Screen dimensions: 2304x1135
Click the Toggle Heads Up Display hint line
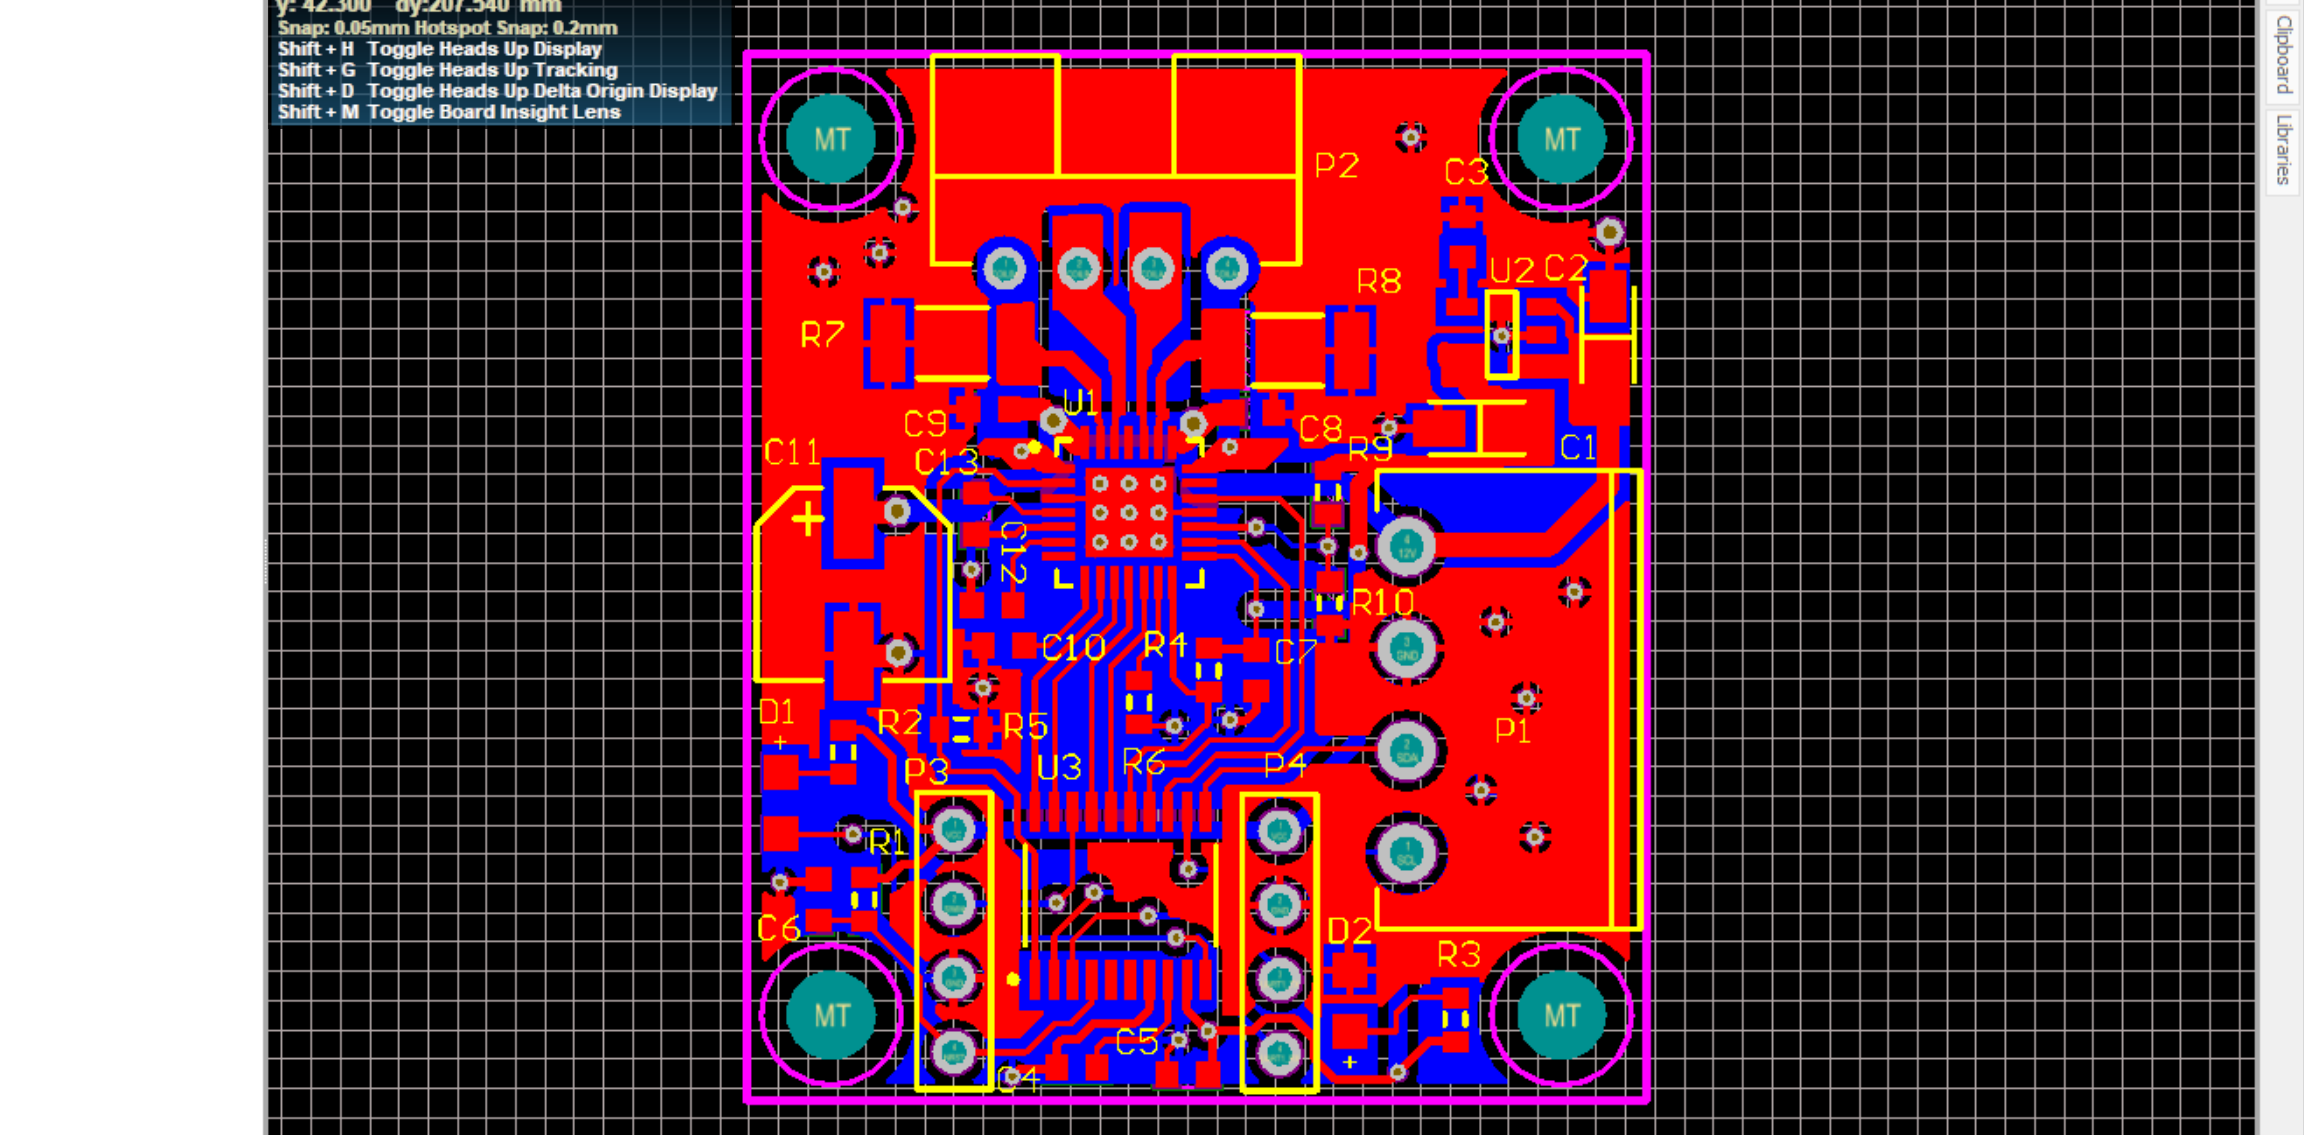coord(440,49)
